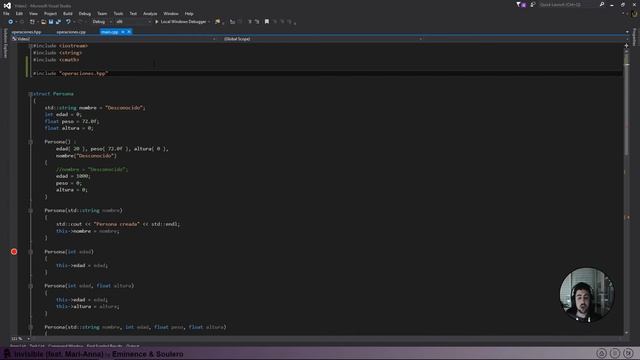This screenshot has height=360, width=640.
Task: Click the webcam overlay thumbnail
Action: (x=587, y=295)
